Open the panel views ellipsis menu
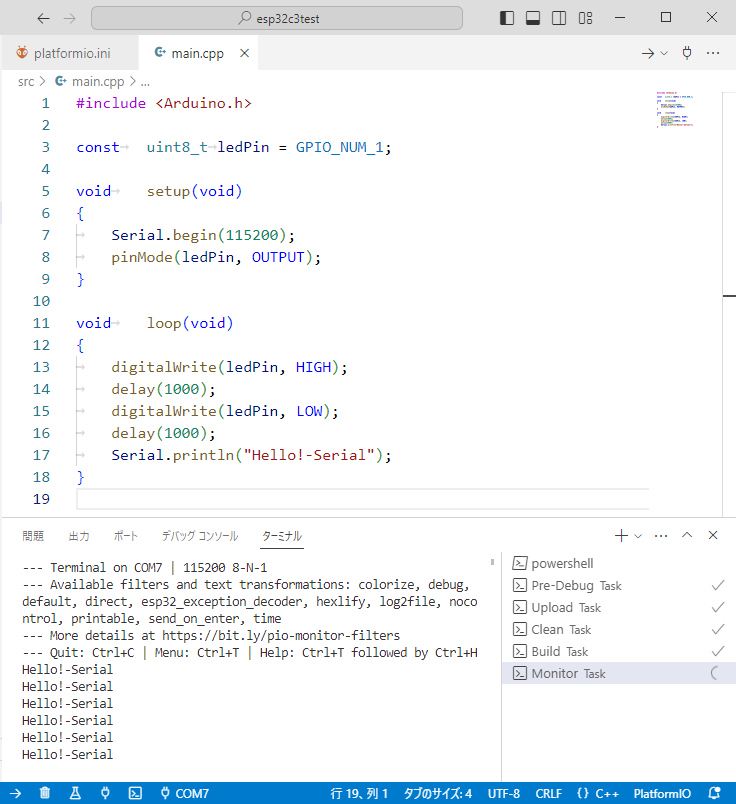Screen dimensions: 736x804 (x=661, y=536)
